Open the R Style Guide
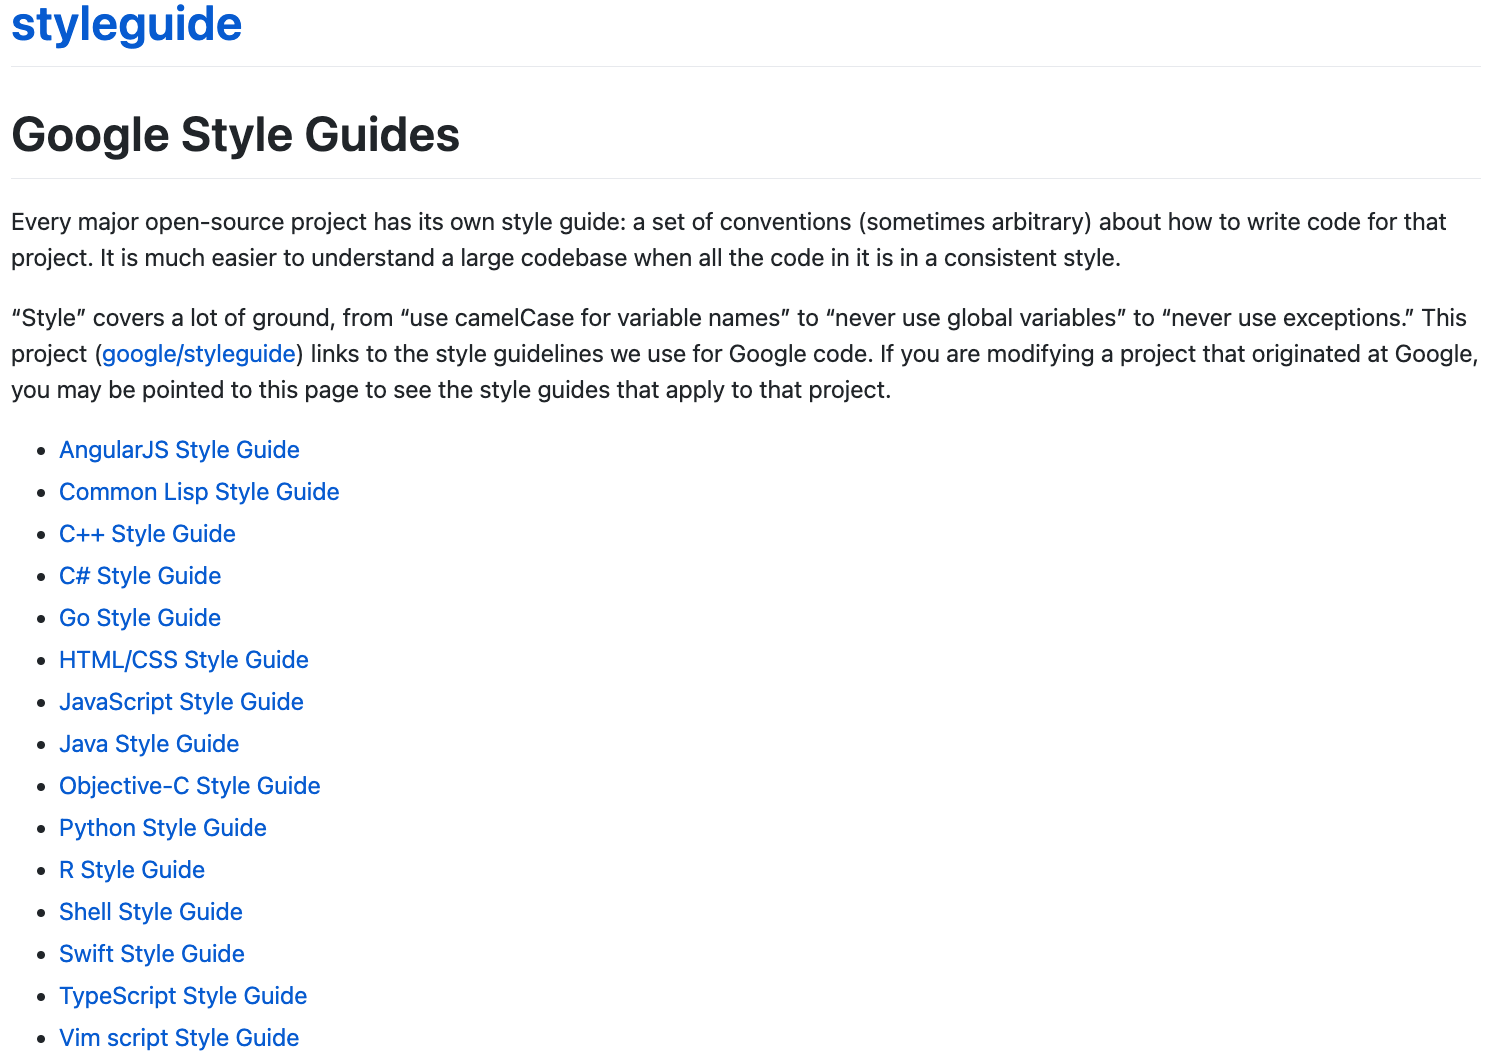The width and height of the screenshot is (1486, 1052). click(x=132, y=870)
